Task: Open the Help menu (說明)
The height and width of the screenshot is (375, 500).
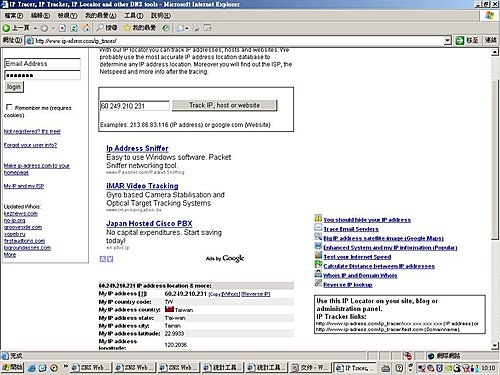Action: click(161, 16)
